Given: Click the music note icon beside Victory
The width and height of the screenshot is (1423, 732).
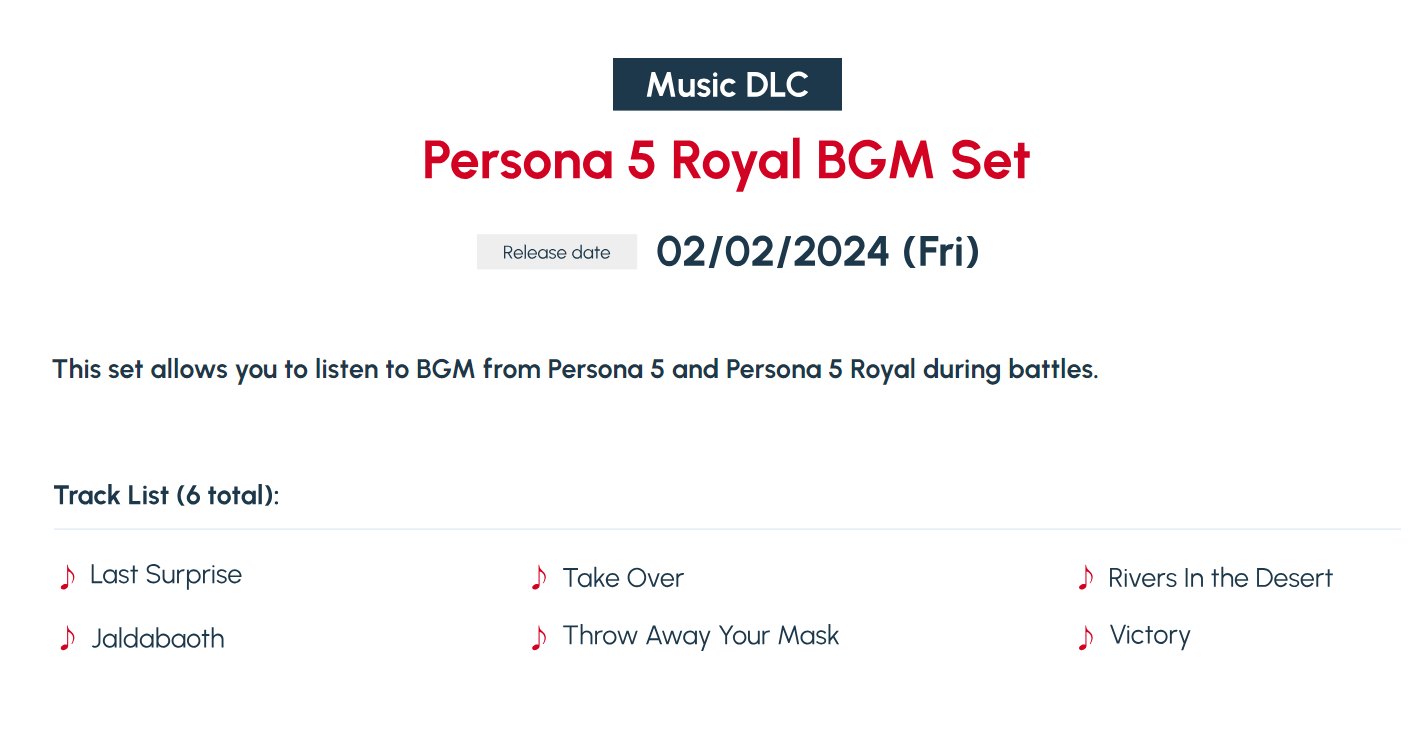Looking at the screenshot, I should tap(1086, 638).
